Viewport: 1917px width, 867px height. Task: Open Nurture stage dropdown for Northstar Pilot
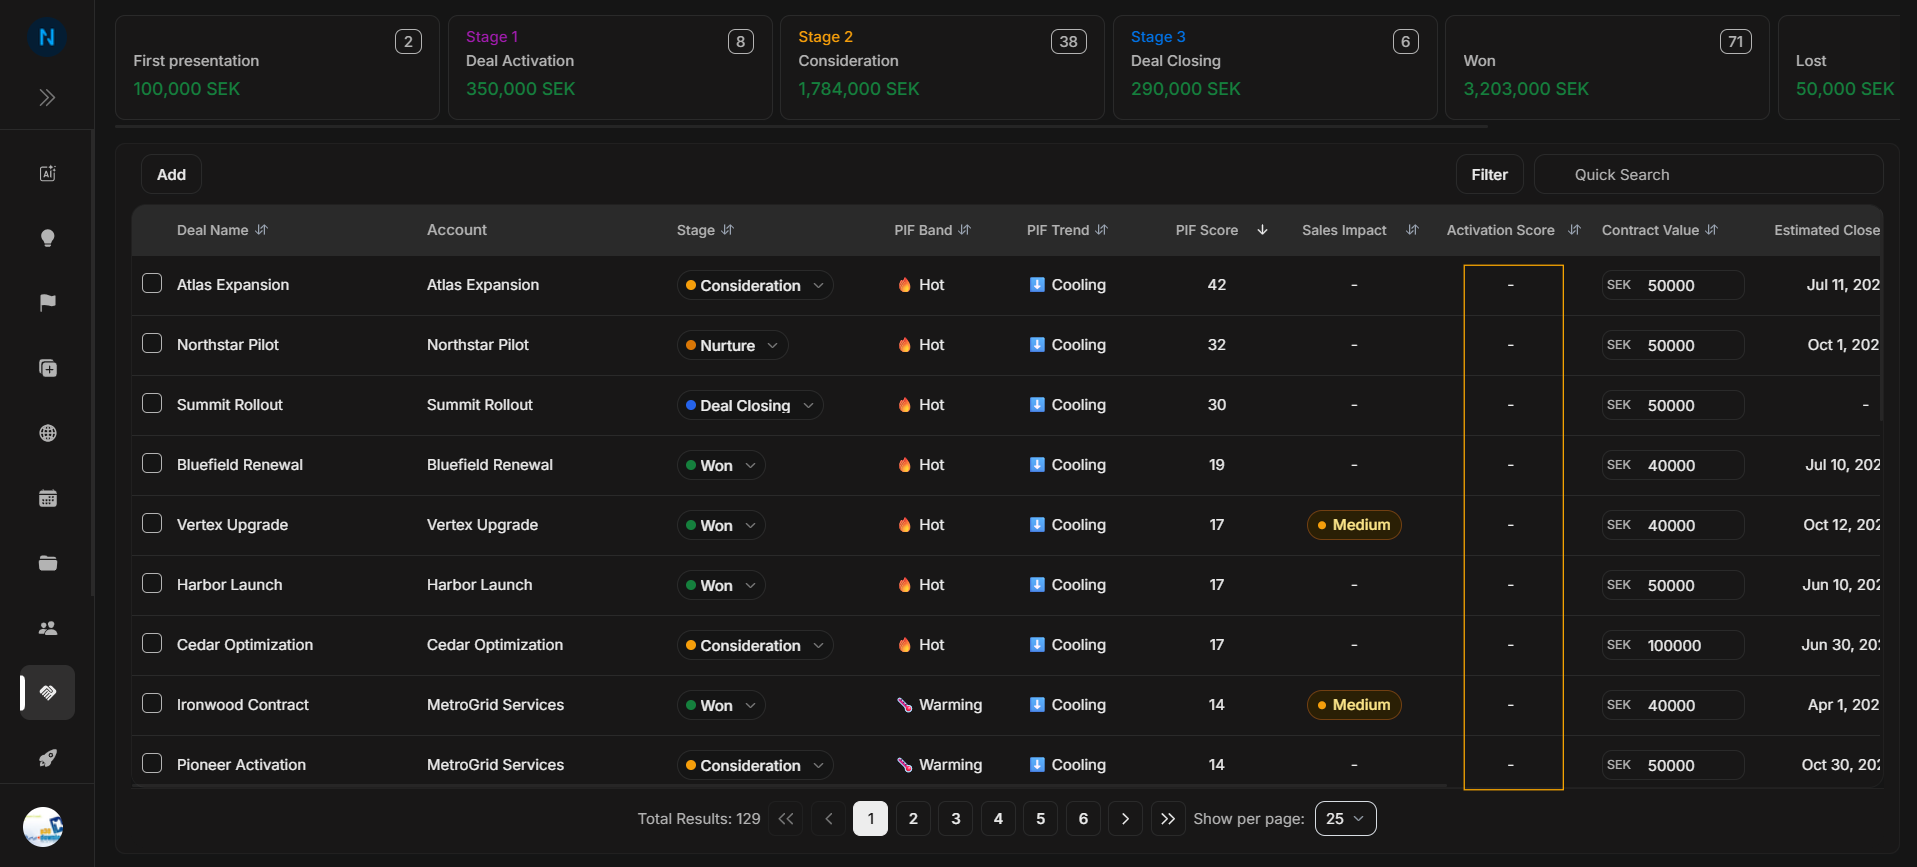732,345
